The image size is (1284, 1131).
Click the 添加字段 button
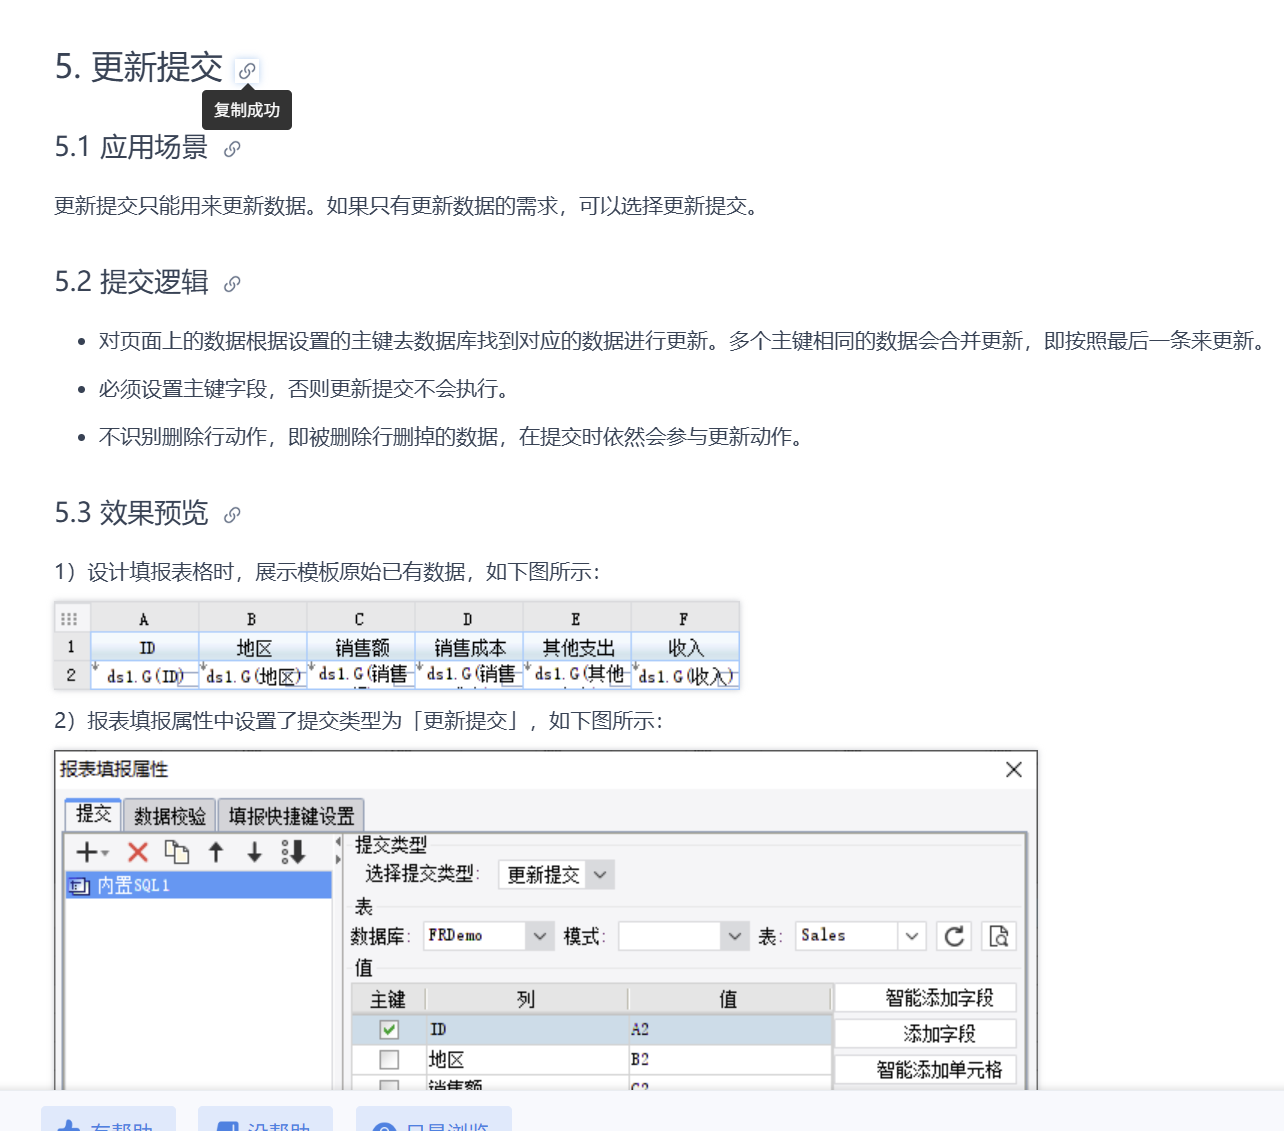tap(925, 1034)
